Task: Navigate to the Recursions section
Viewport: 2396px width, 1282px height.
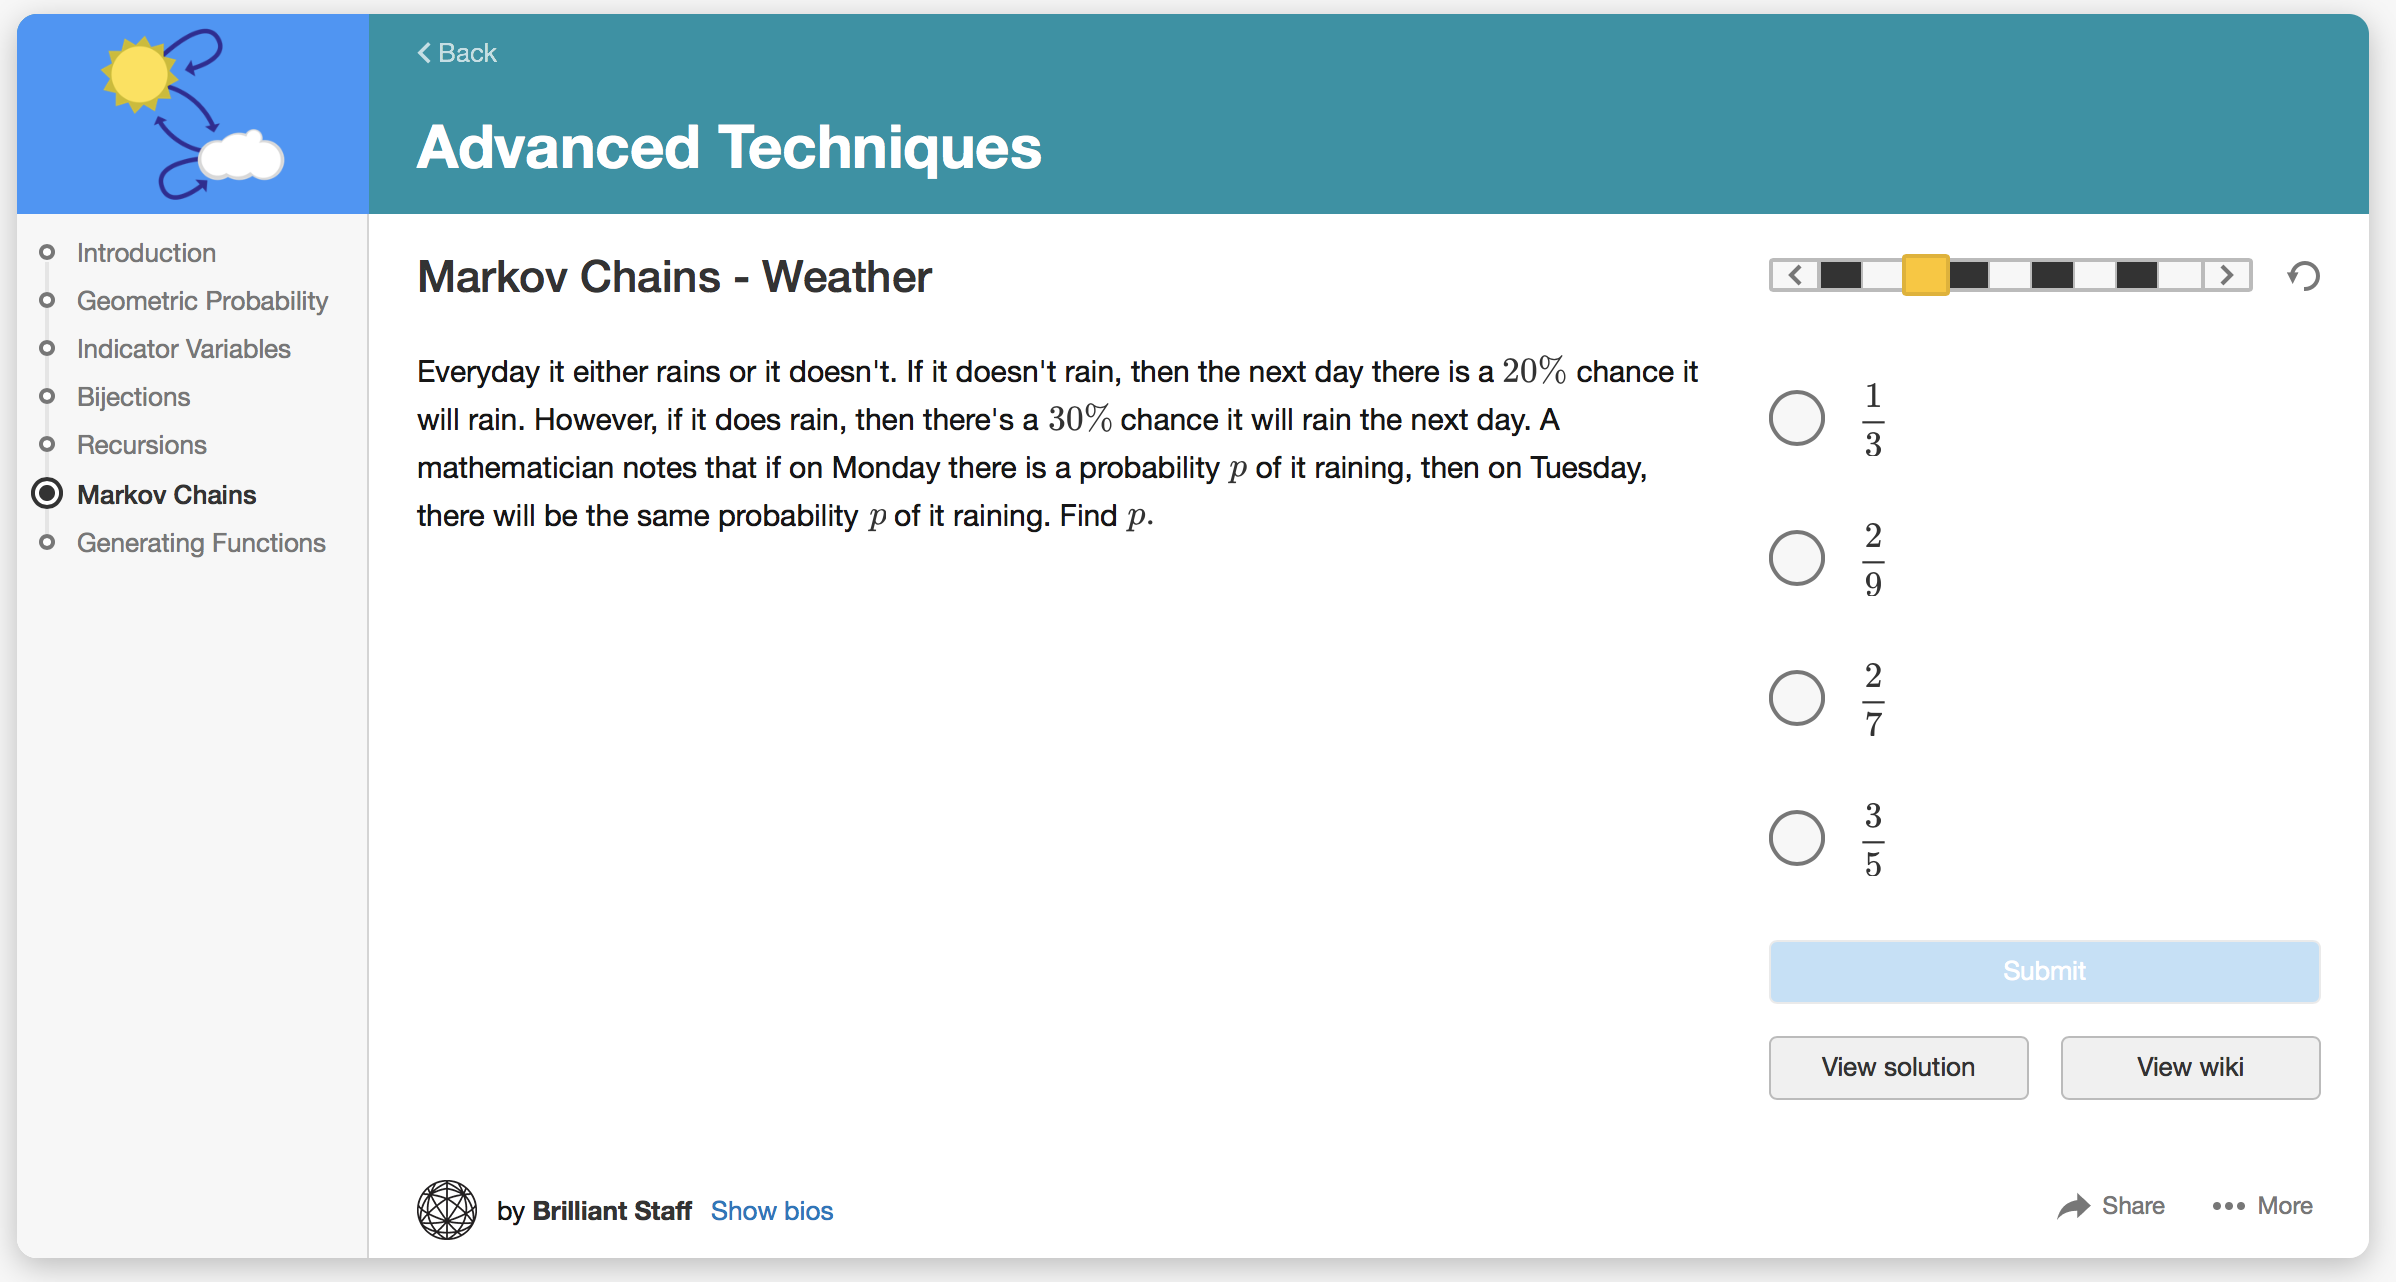Action: (x=142, y=445)
